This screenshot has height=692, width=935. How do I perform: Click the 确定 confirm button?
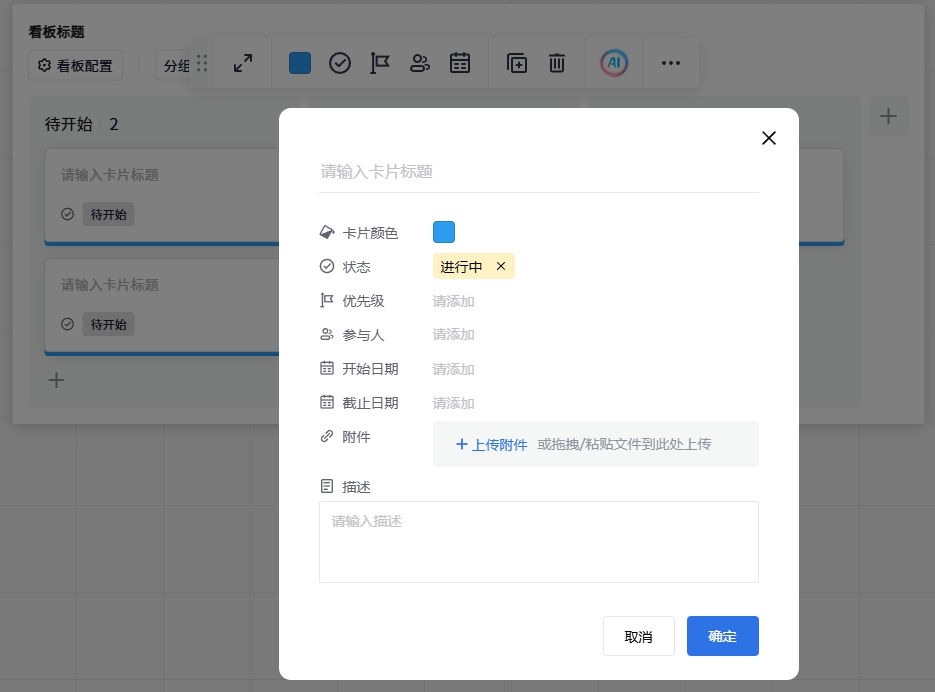pos(723,636)
